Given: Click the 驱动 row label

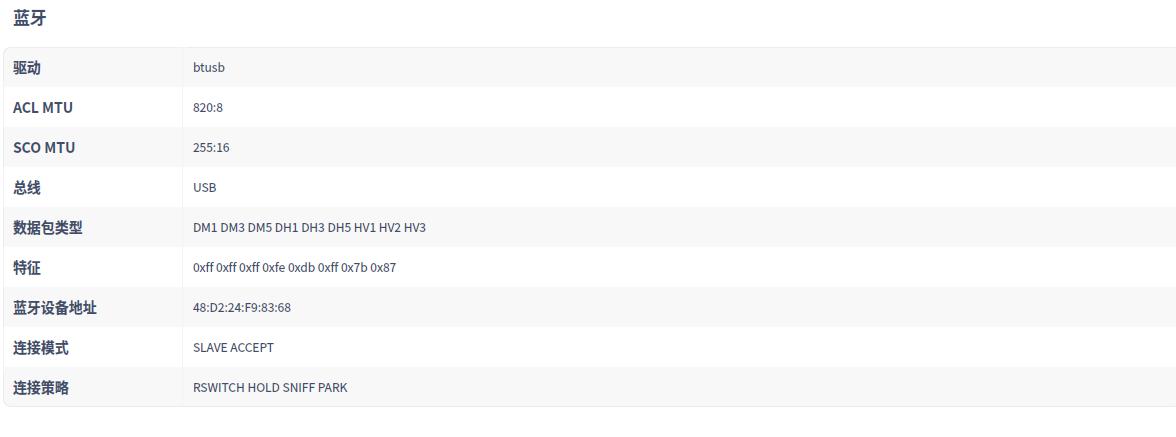Looking at the screenshot, I should (x=27, y=68).
